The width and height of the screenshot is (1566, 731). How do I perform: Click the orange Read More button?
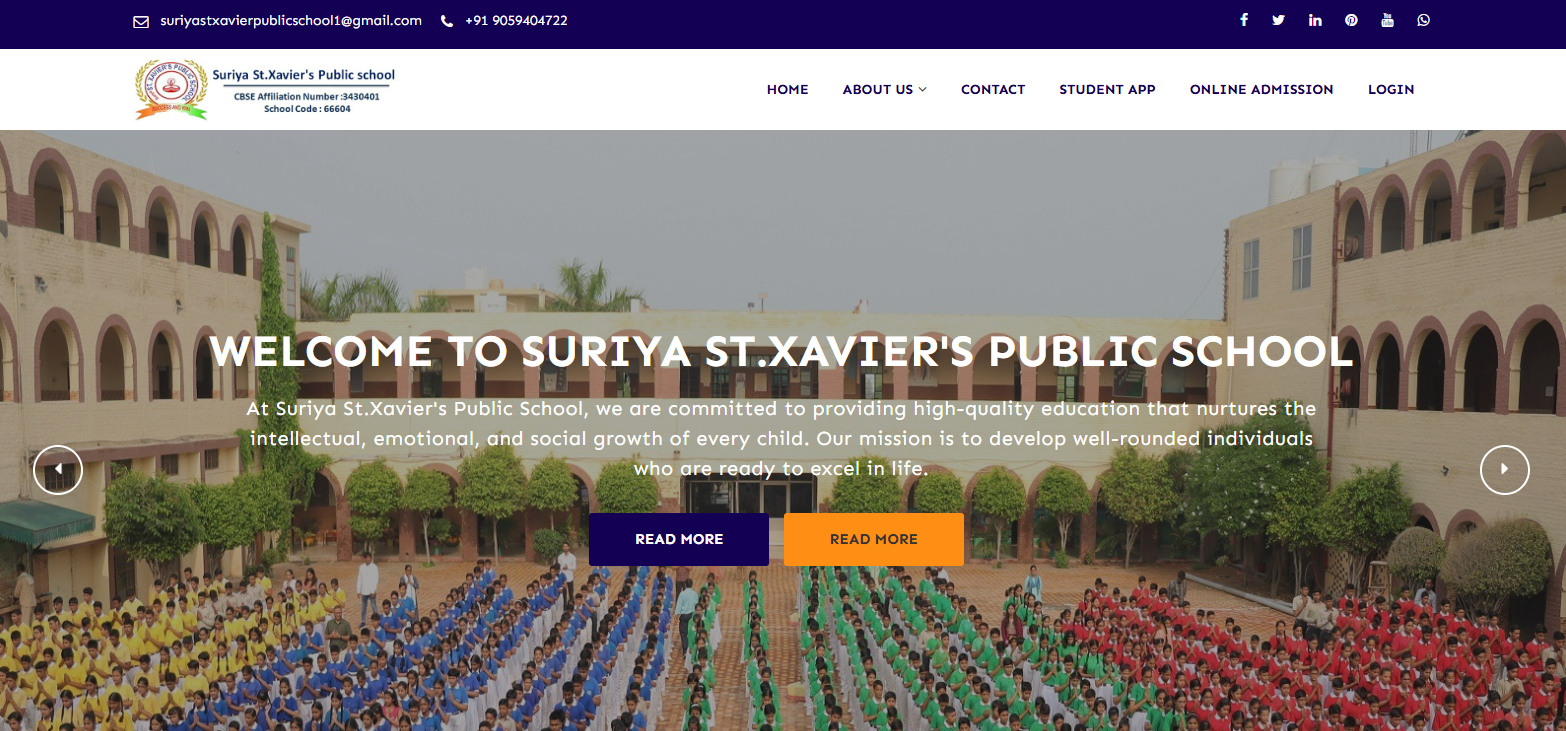(x=874, y=539)
